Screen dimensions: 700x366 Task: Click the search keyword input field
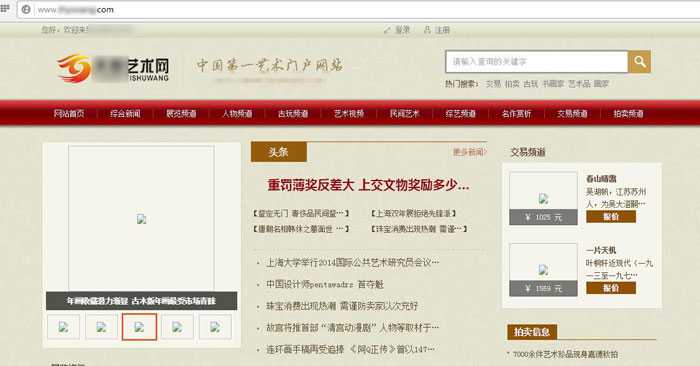pos(537,62)
